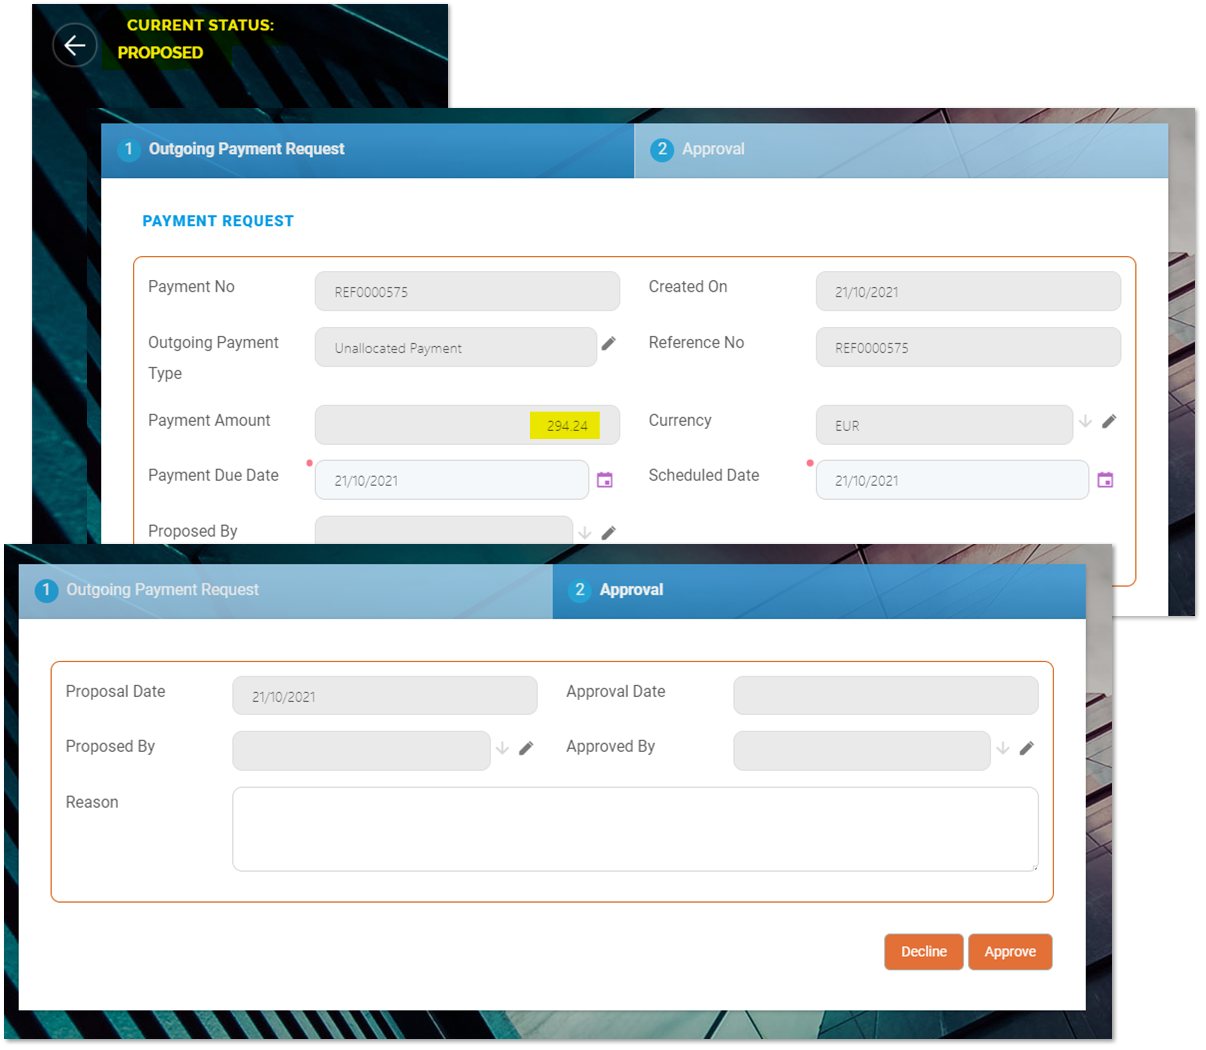Click the edit pencil in the Approval Proposed By row

coord(526,748)
